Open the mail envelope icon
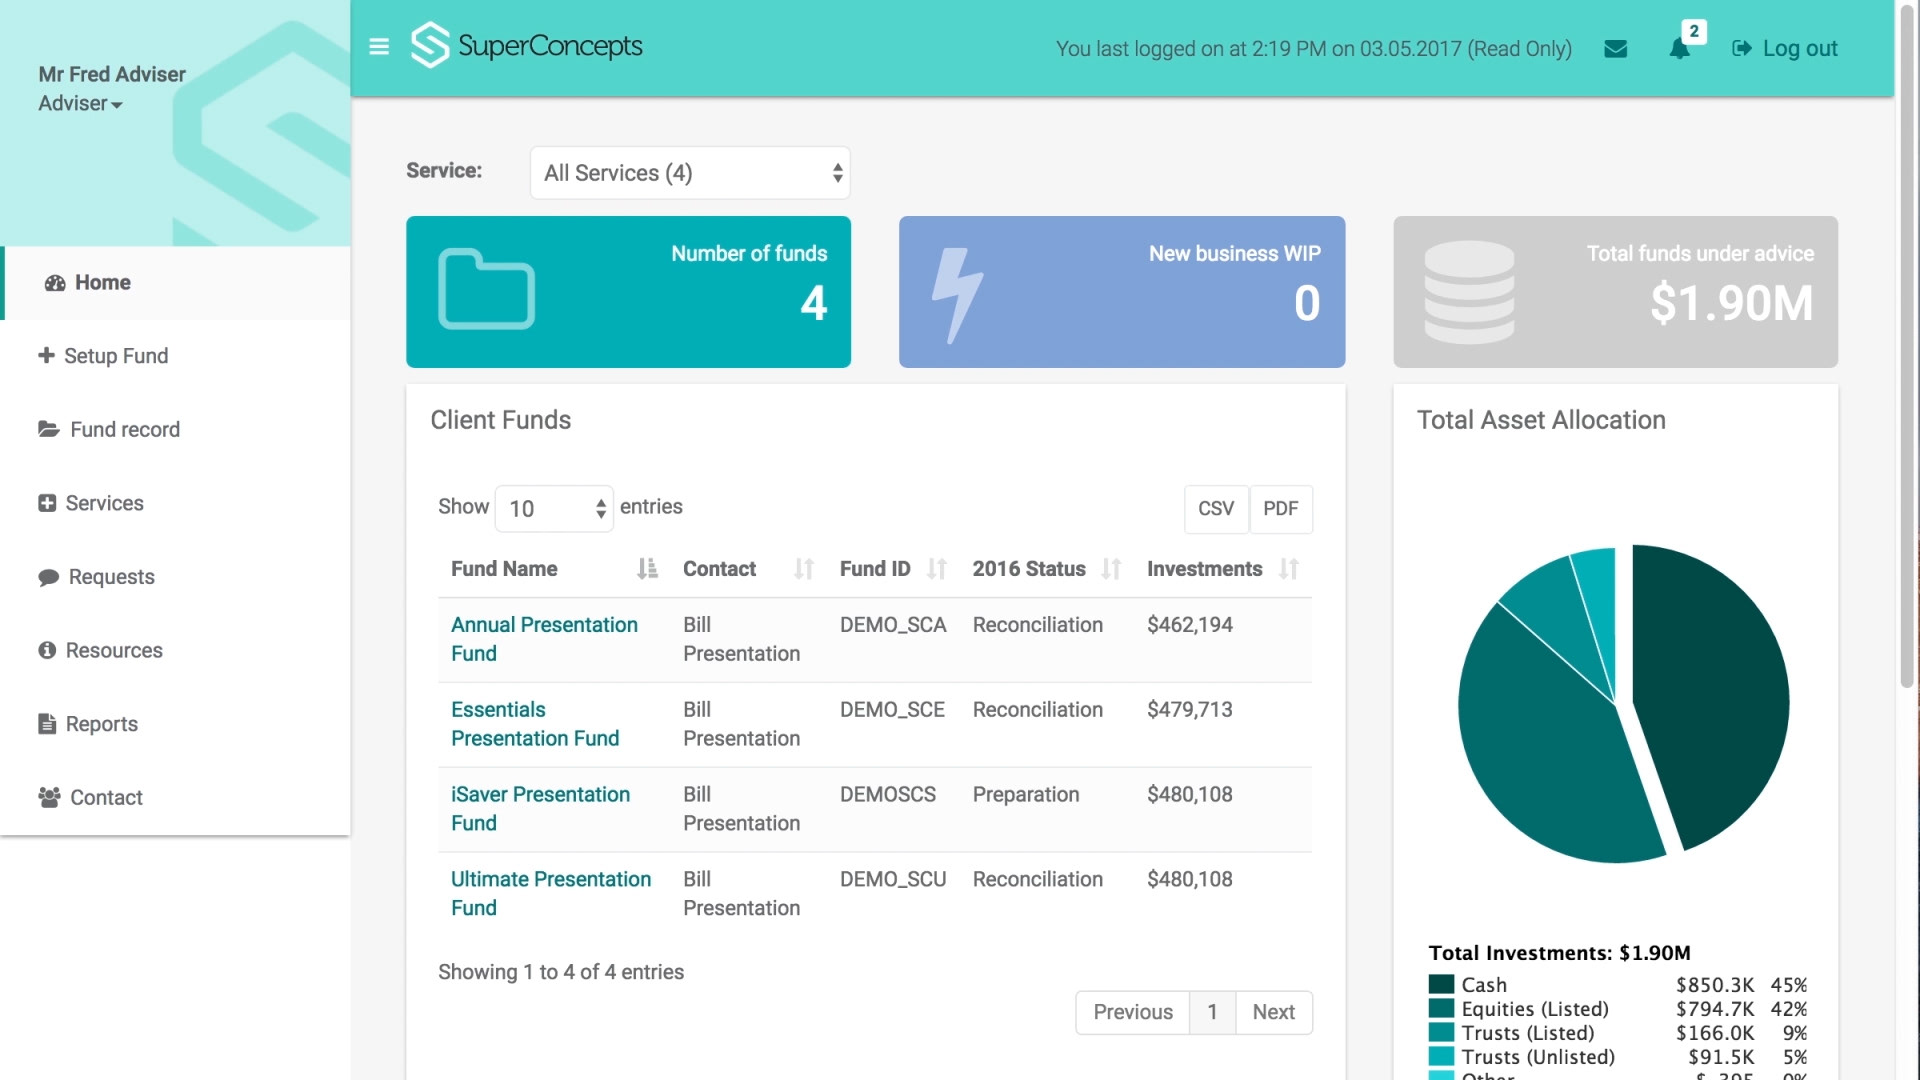Viewport: 1920px width, 1080px height. click(x=1615, y=48)
